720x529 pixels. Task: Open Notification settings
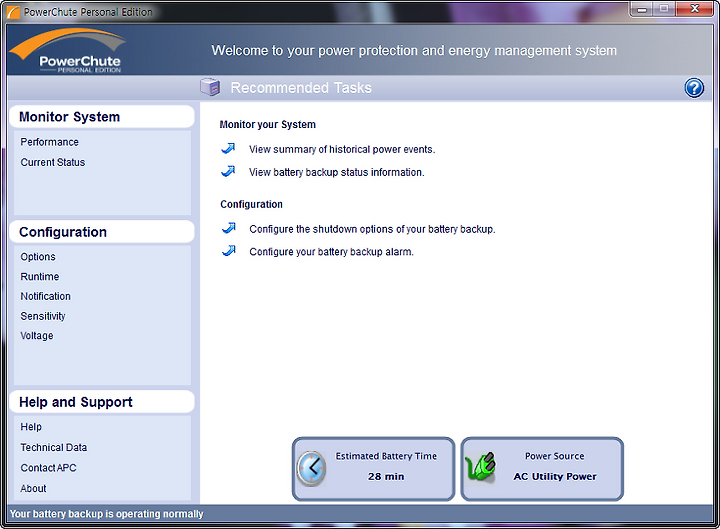tap(45, 296)
